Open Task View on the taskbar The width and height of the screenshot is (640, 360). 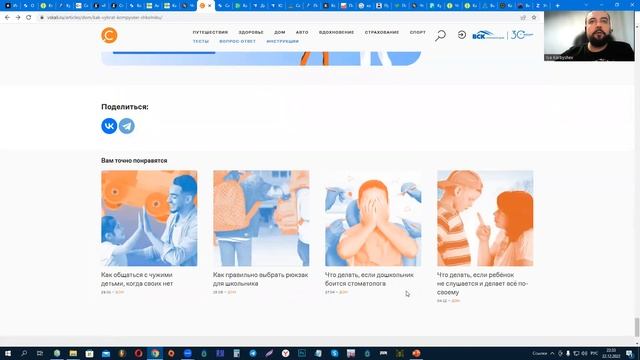tap(40, 353)
